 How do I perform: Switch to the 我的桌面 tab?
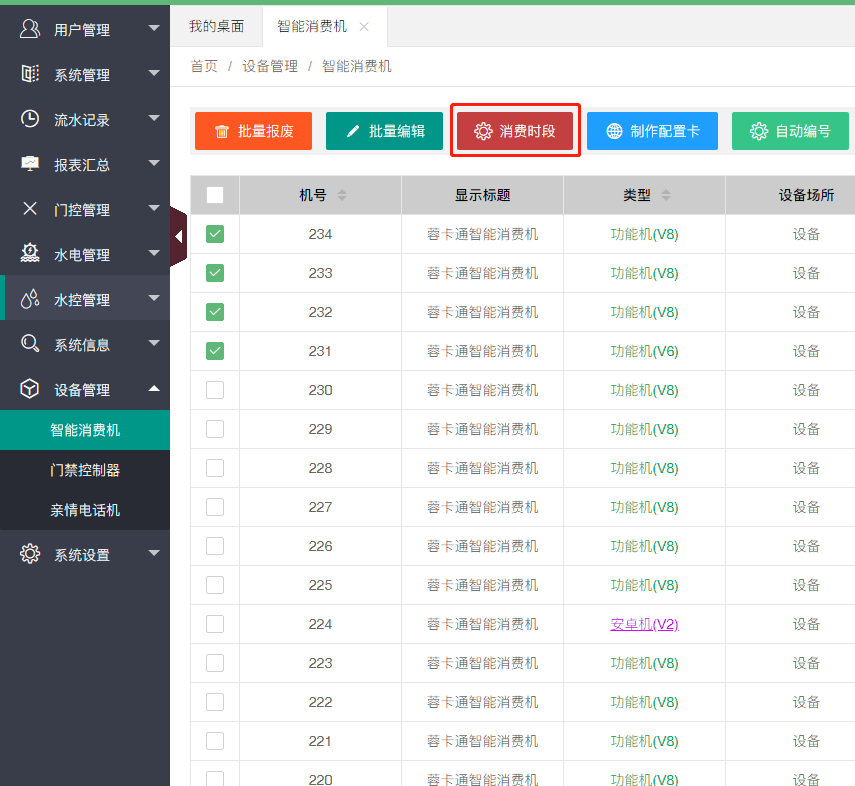216,27
